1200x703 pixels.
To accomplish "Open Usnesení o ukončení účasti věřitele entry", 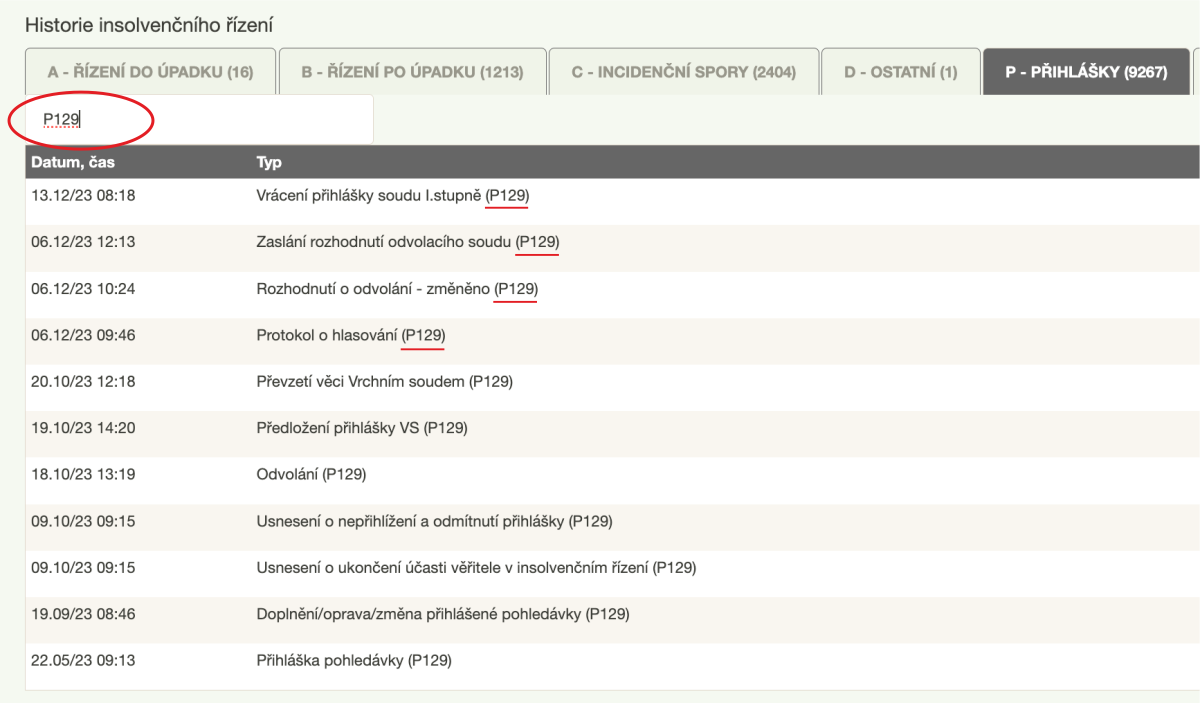I will [476, 567].
